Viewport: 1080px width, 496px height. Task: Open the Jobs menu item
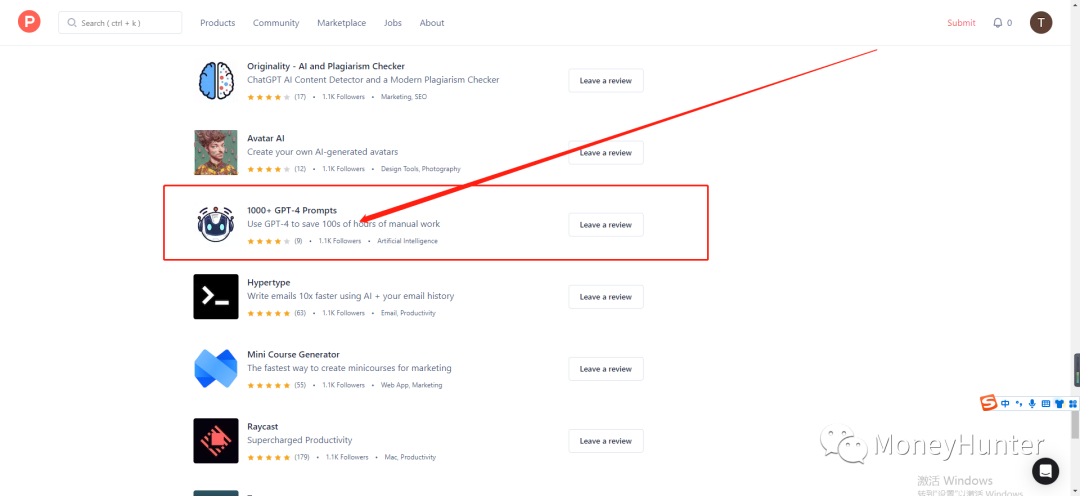(x=393, y=23)
